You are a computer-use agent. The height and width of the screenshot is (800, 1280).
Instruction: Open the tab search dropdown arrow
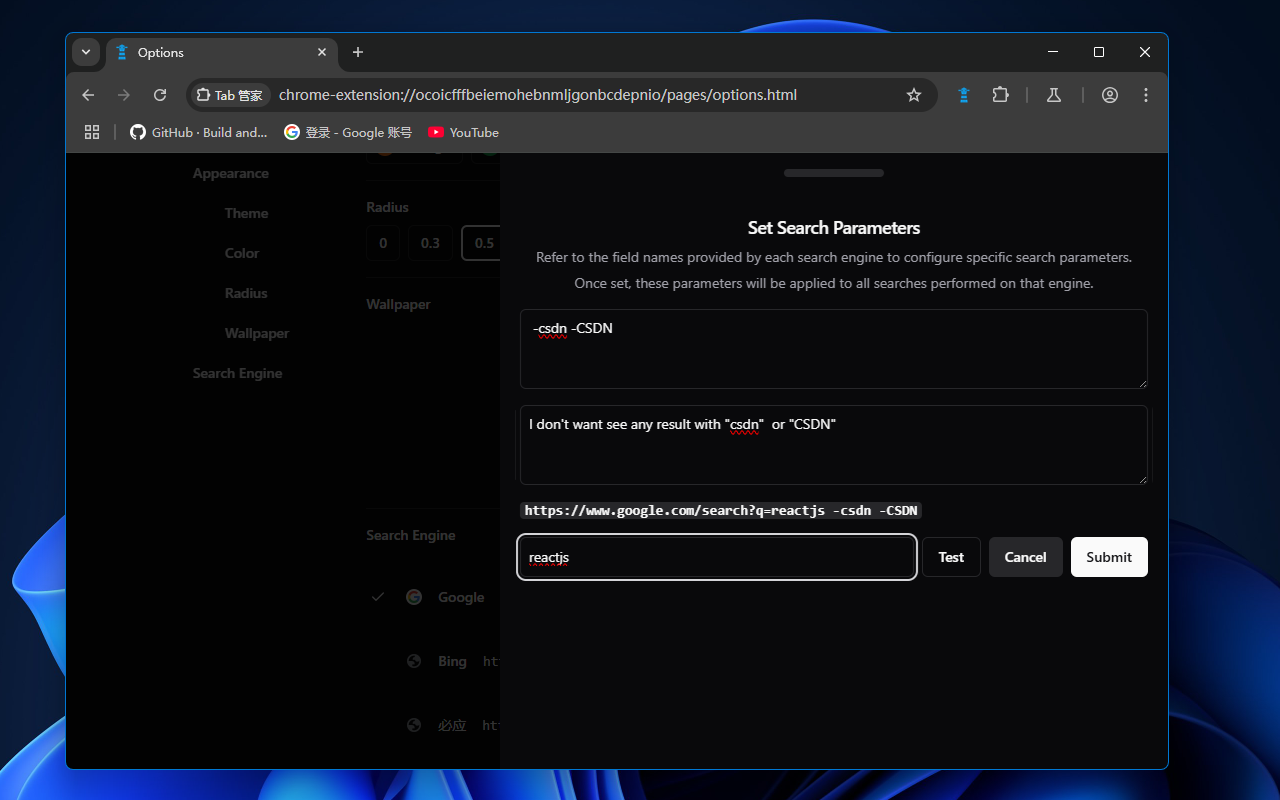[86, 52]
